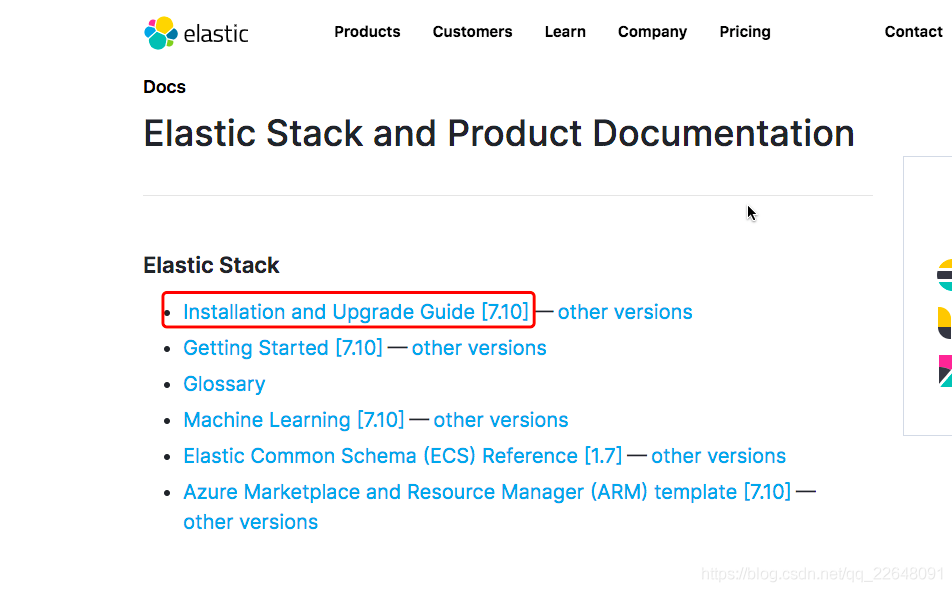Open Machine Learning [7.10] documentation

click(x=294, y=420)
